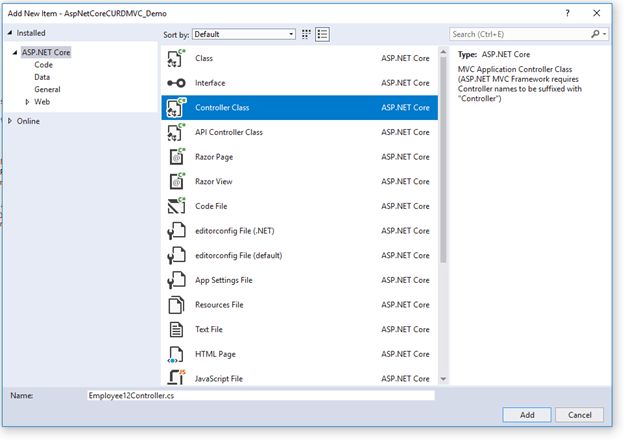Select 'JavaScript File' template name
Image resolution: width=624 pixels, height=445 pixels.
coord(219,379)
